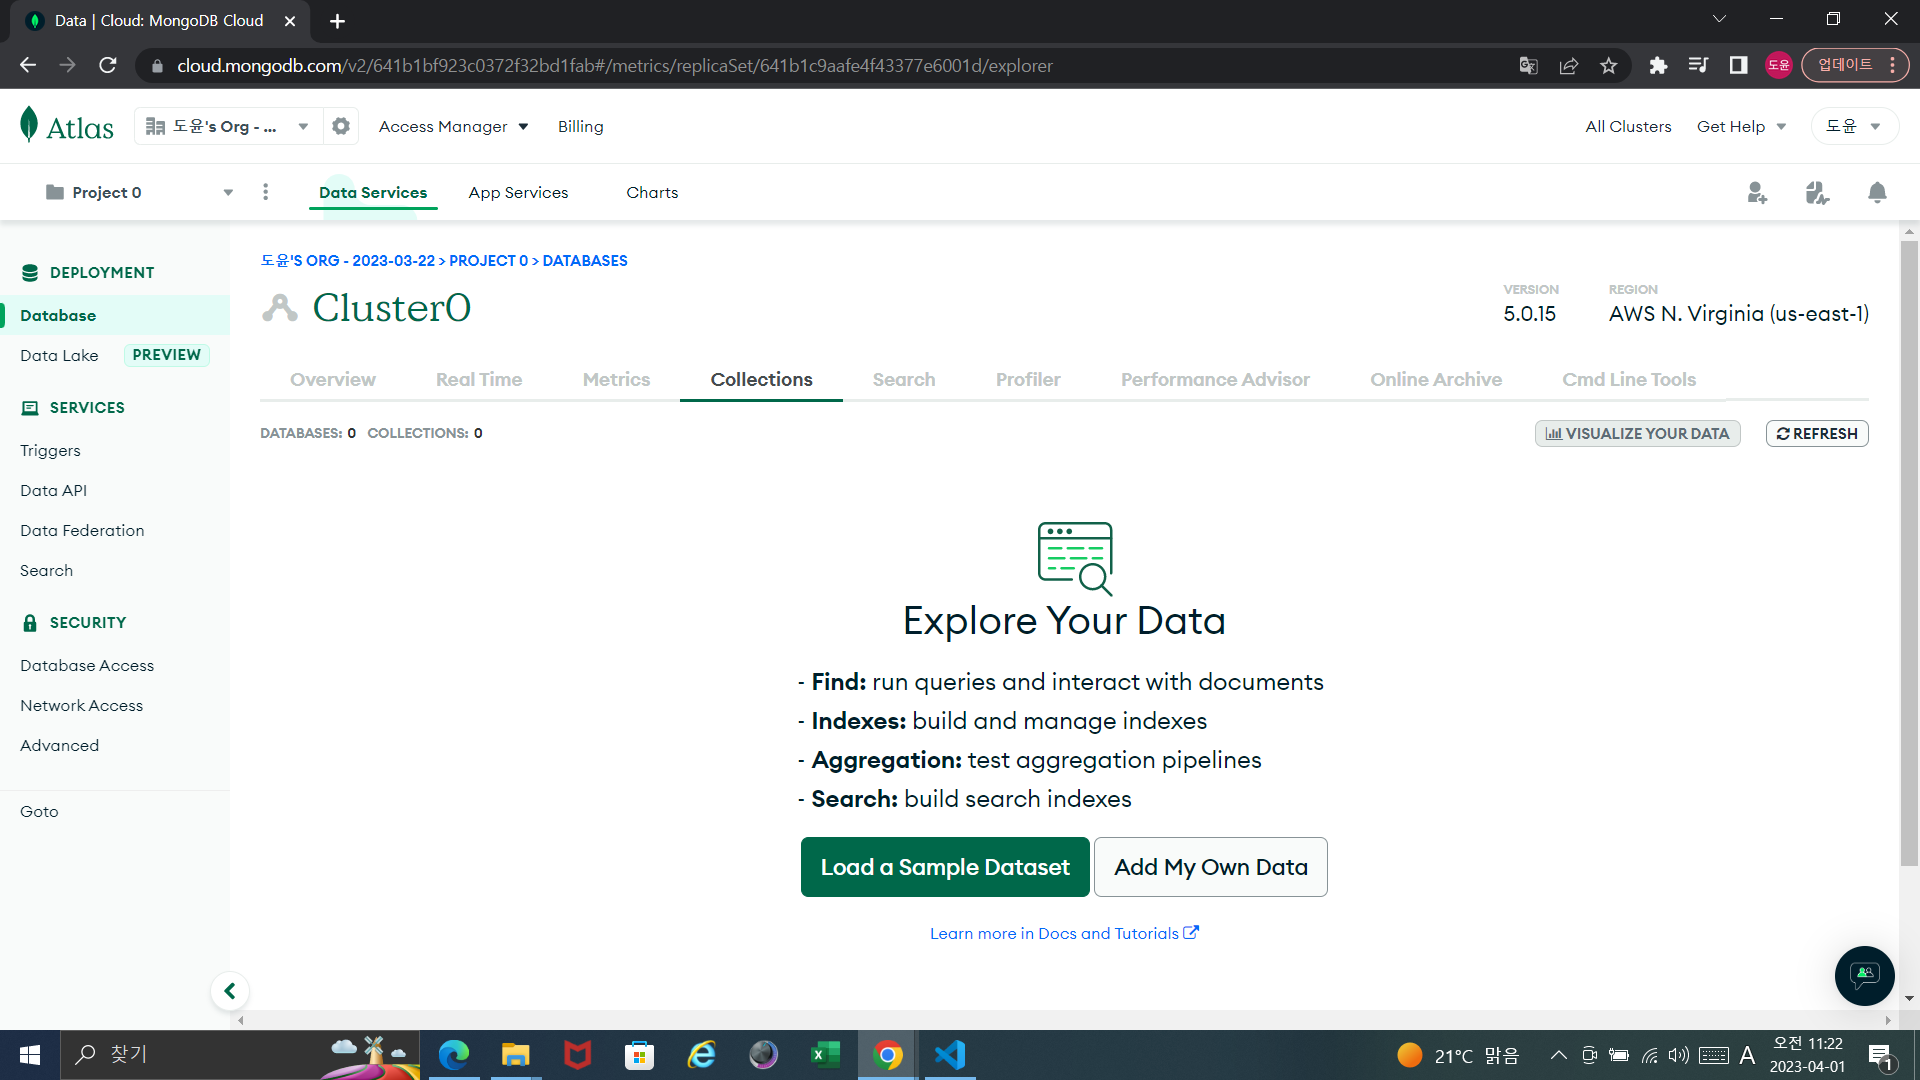The image size is (1920, 1080).
Task: Expand the Get Help menu
Action: tap(1741, 127)
